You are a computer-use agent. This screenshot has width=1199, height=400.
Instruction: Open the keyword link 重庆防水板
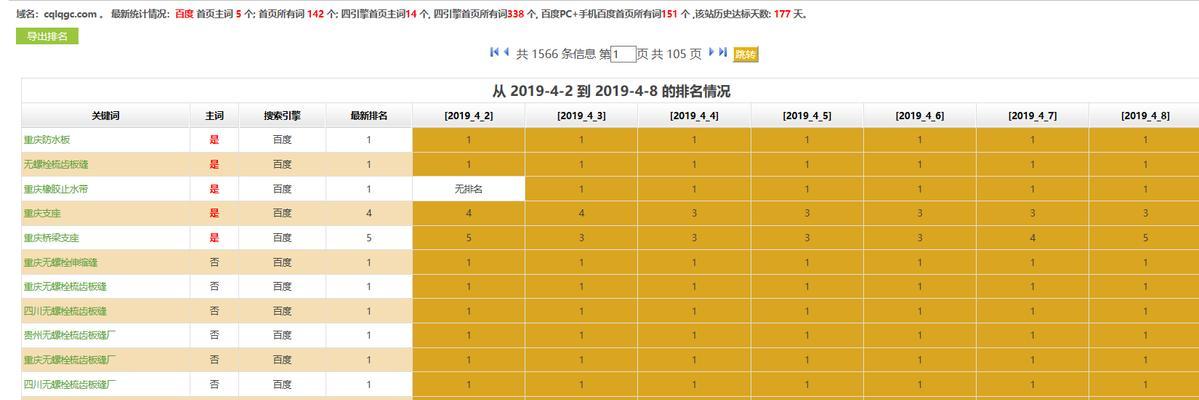[47, 140]
